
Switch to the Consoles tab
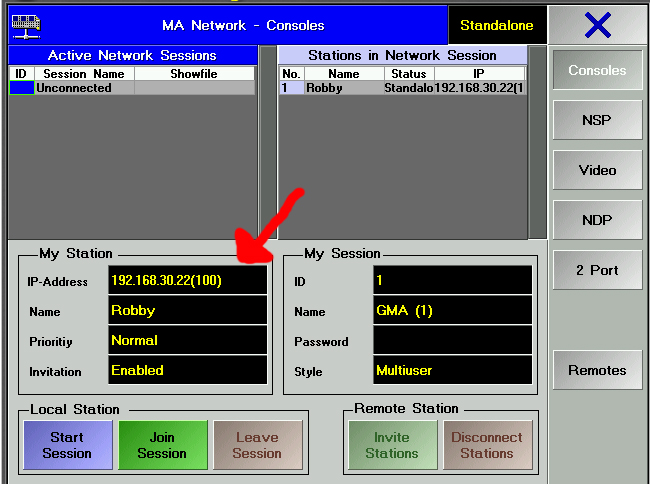(597, 70)
